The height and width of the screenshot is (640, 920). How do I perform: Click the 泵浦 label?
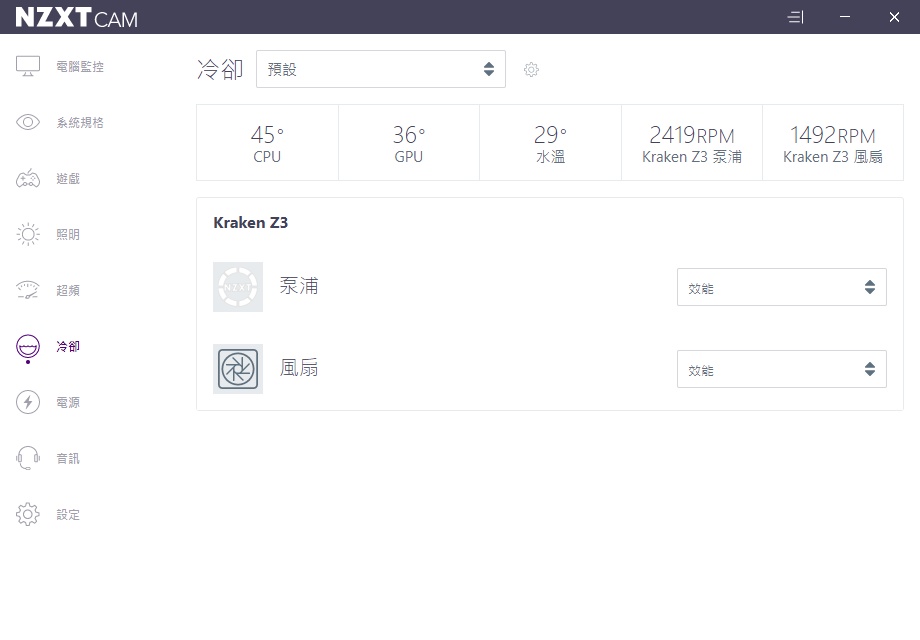point(299,286)
